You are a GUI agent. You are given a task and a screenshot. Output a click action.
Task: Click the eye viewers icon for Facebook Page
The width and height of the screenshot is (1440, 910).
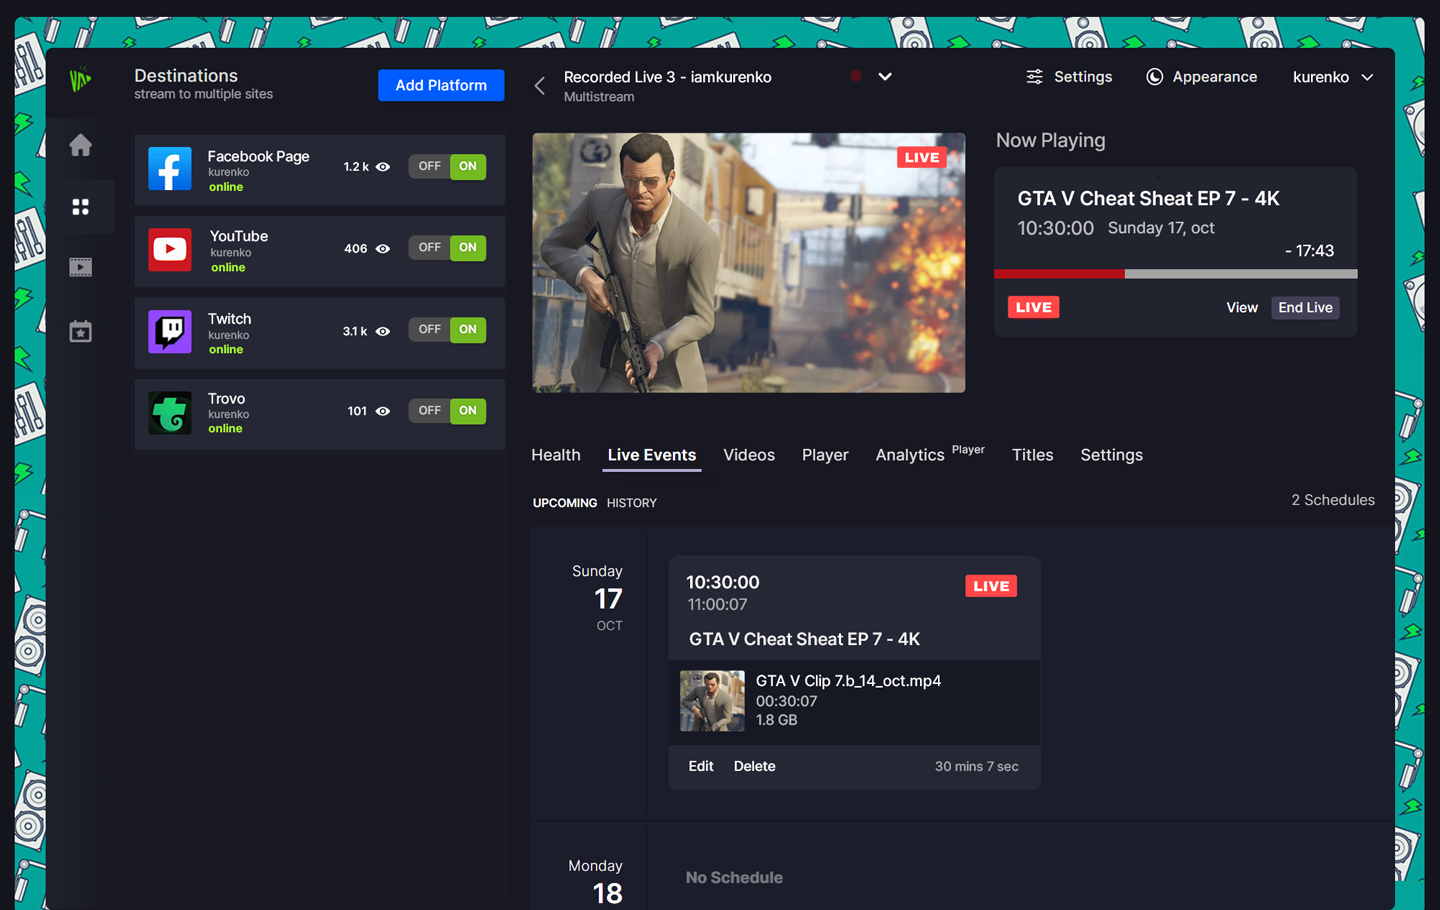pyautogui.click(x=383, y=167)
